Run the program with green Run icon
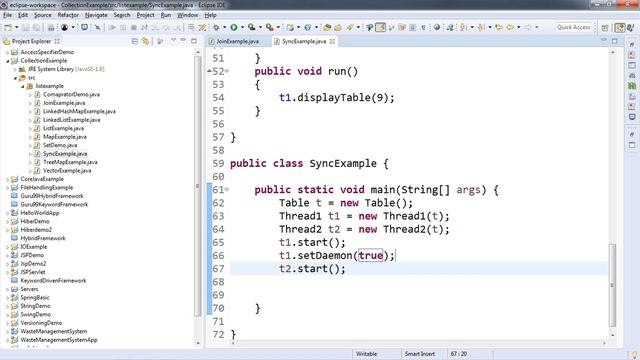The width and height of the screenshot is (640, 360). (x=233, y=27)
